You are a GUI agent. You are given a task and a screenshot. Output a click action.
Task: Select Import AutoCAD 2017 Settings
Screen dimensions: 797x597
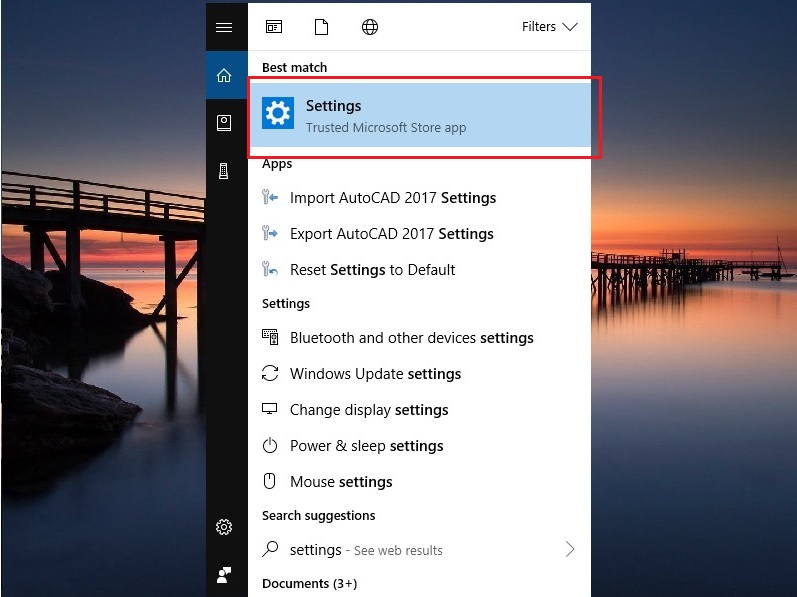point(393,198)
